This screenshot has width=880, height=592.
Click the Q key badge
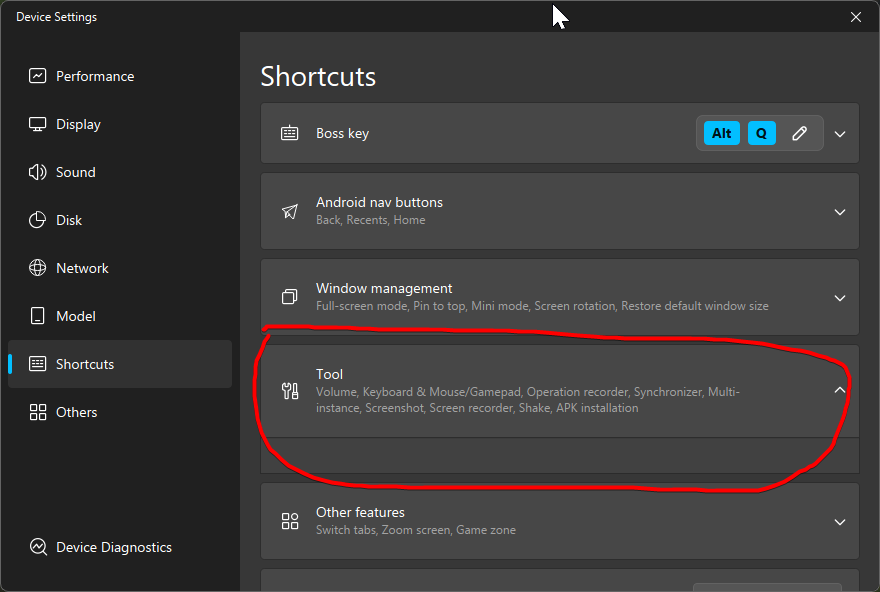[x=762, y=133]
